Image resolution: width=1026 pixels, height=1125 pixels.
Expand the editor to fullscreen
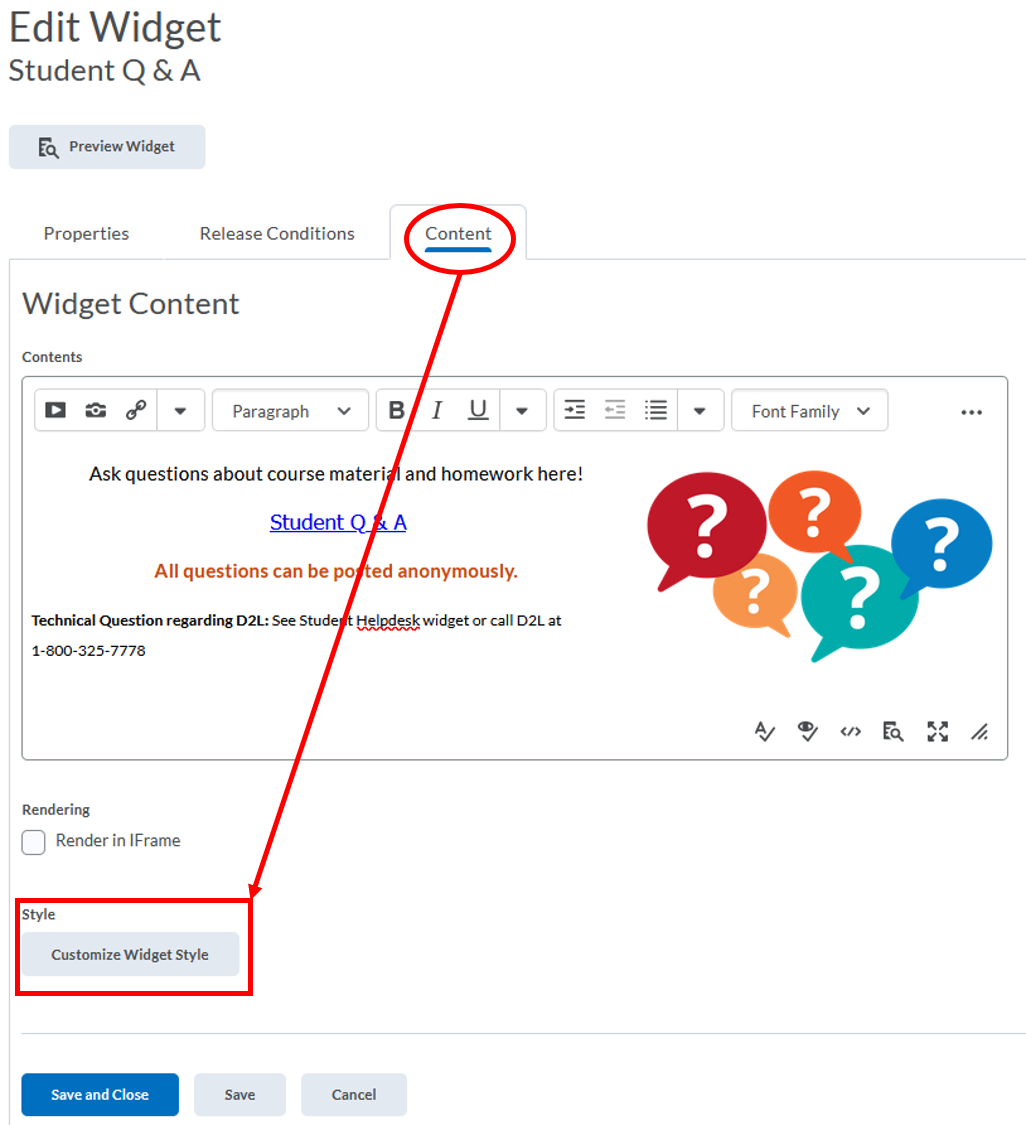[937, 731]
